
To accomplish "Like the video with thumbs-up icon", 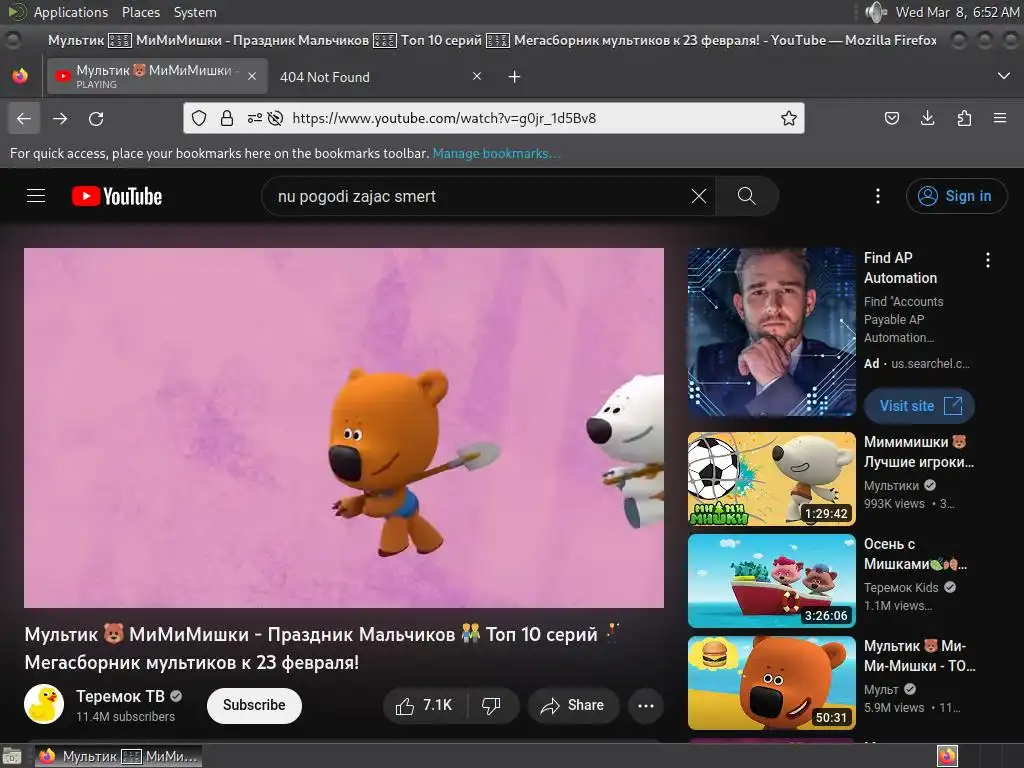I will [x=423, y=705].
